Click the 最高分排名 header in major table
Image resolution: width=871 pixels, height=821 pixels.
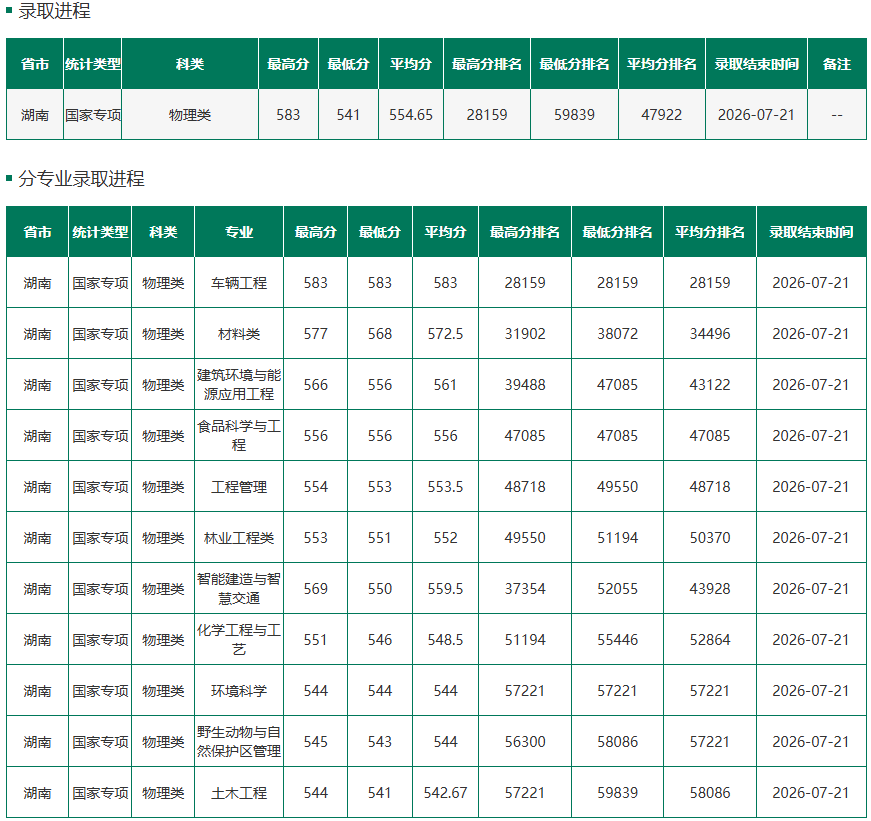[525, 232]
